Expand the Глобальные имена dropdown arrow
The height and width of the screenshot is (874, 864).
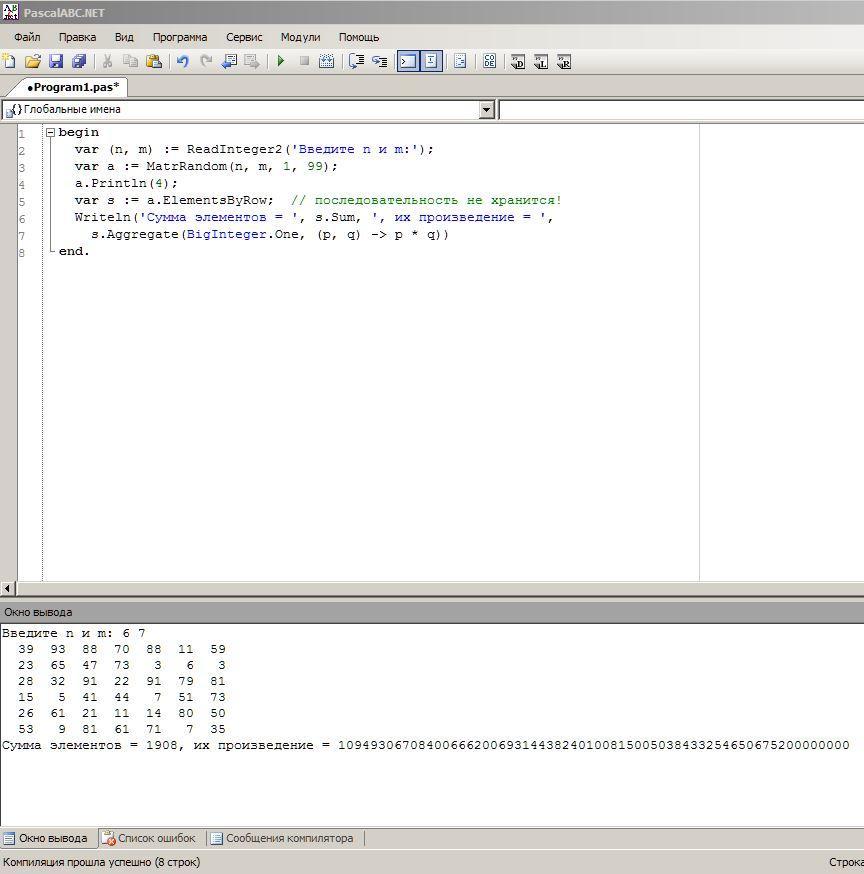coord(487,110)
